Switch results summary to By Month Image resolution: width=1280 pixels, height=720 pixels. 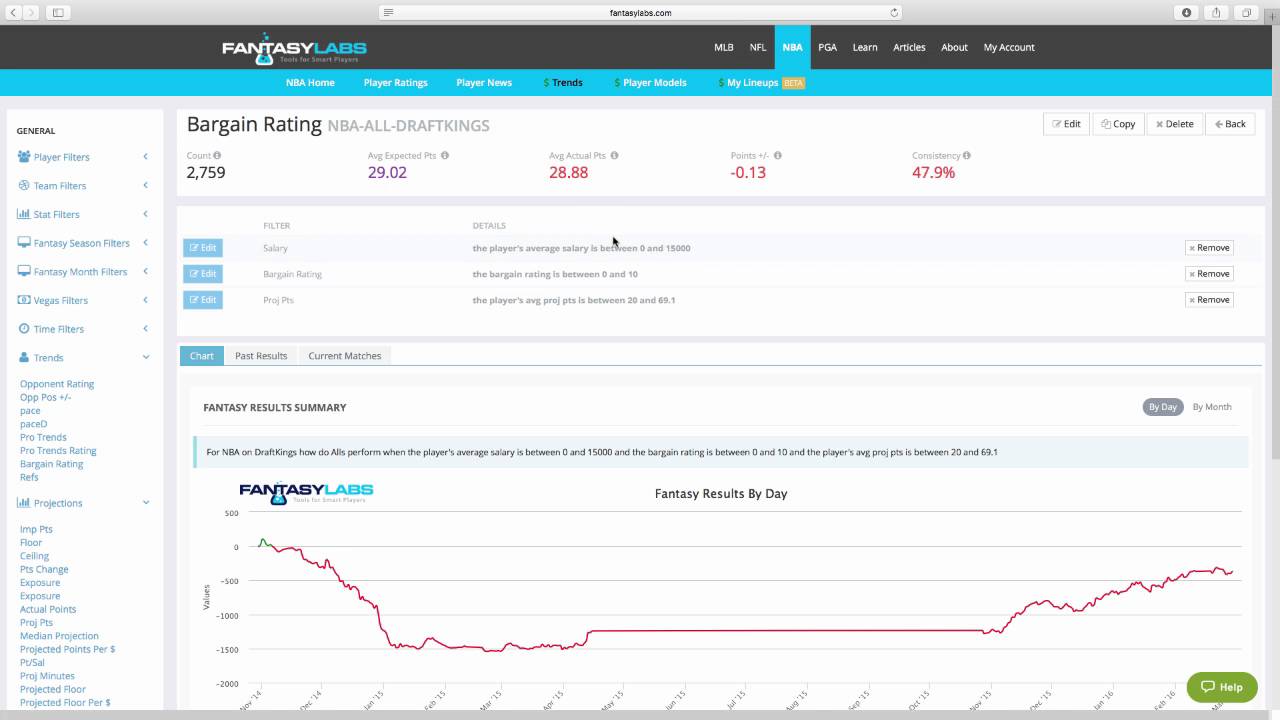tap(1212, 407)
